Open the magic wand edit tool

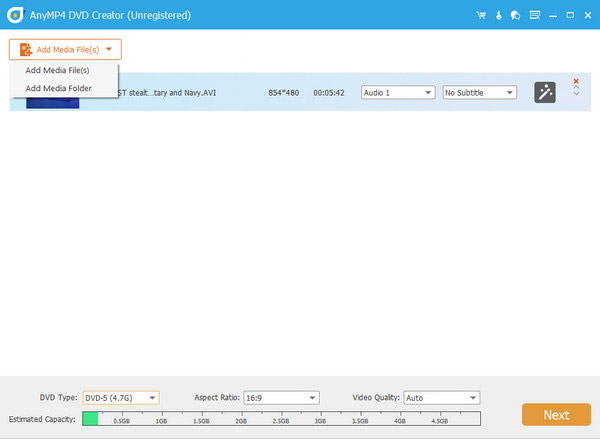545,92
